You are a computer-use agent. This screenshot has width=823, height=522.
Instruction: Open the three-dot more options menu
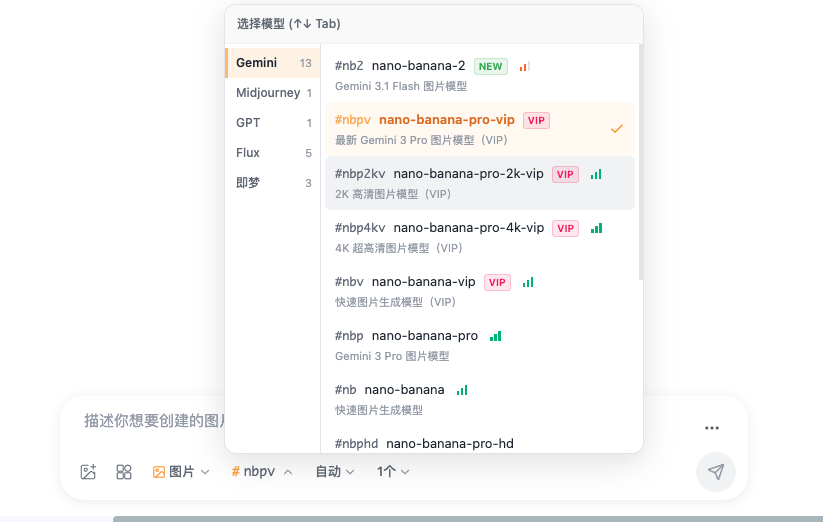(x=712, y=428)
